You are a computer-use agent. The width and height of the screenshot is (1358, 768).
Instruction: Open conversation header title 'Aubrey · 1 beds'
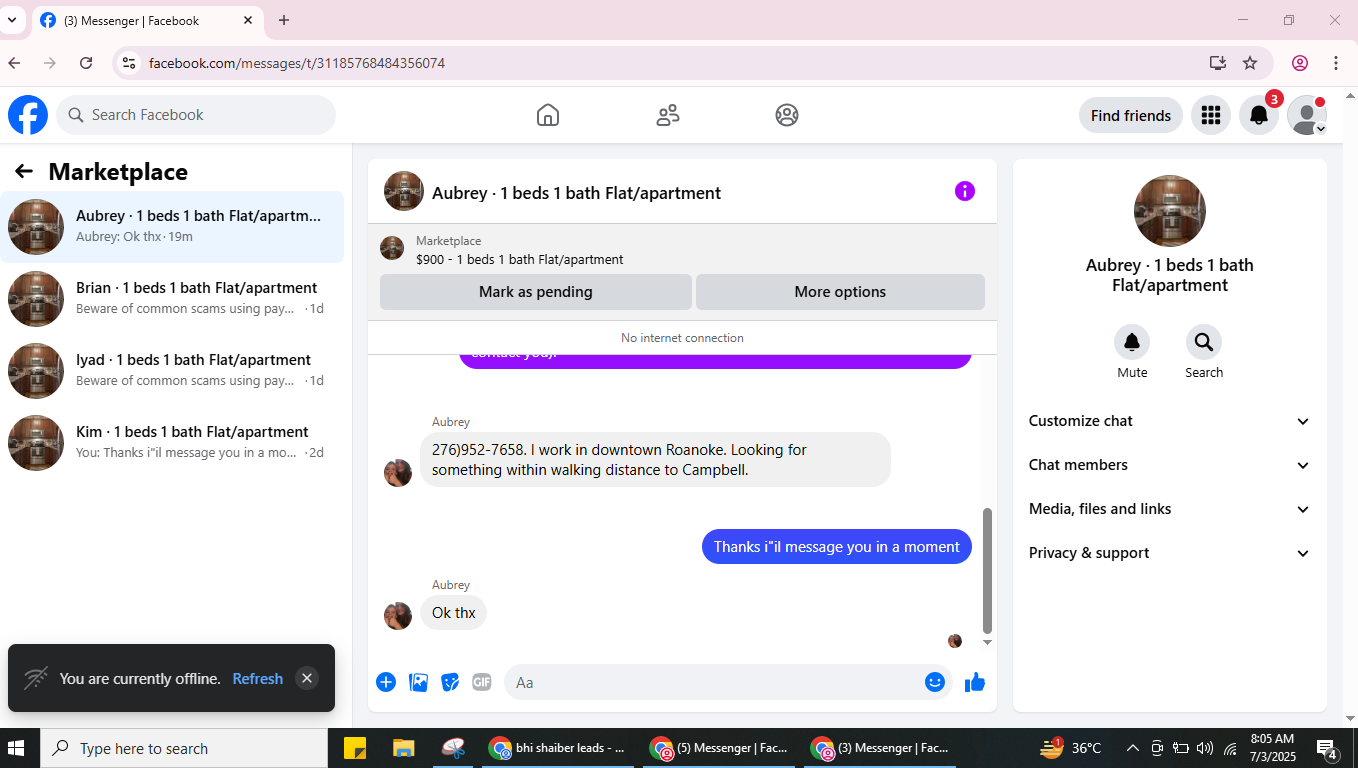pyautogui.click(x=576, y=193)
